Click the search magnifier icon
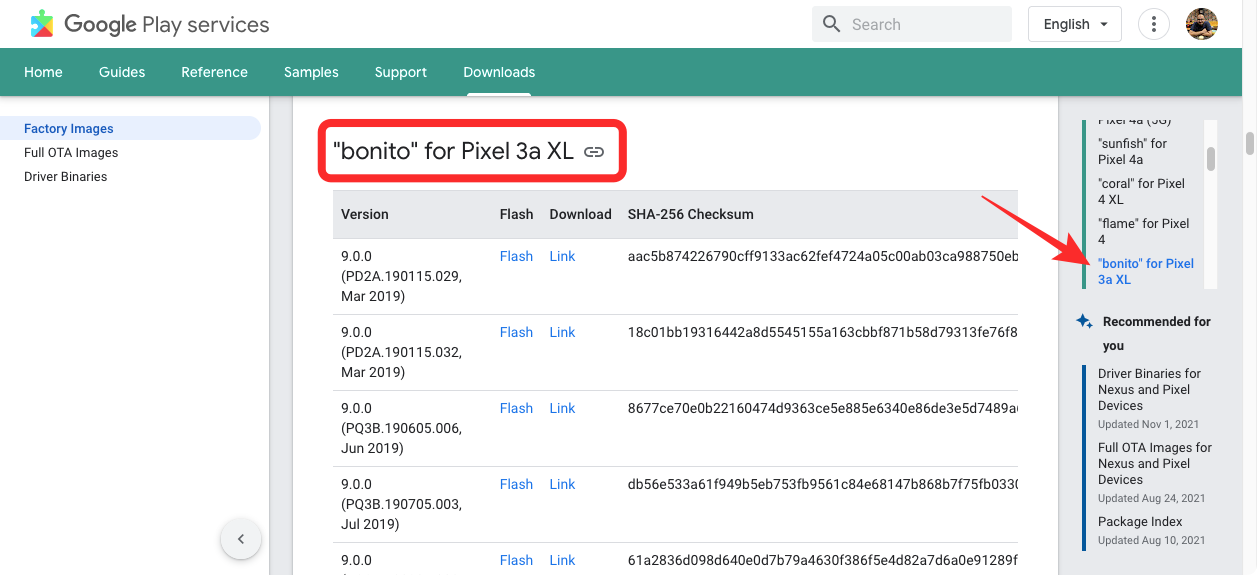The height and width of the screenshot is (575, 1257). (x=831, y=24)
